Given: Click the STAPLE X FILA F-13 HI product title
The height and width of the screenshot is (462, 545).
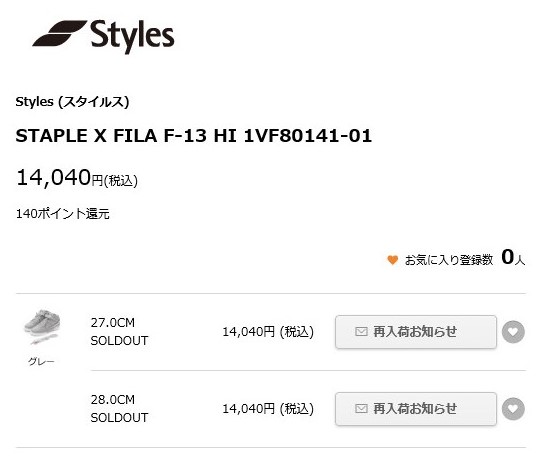Looking at the screenshot, I should [194, 135].
